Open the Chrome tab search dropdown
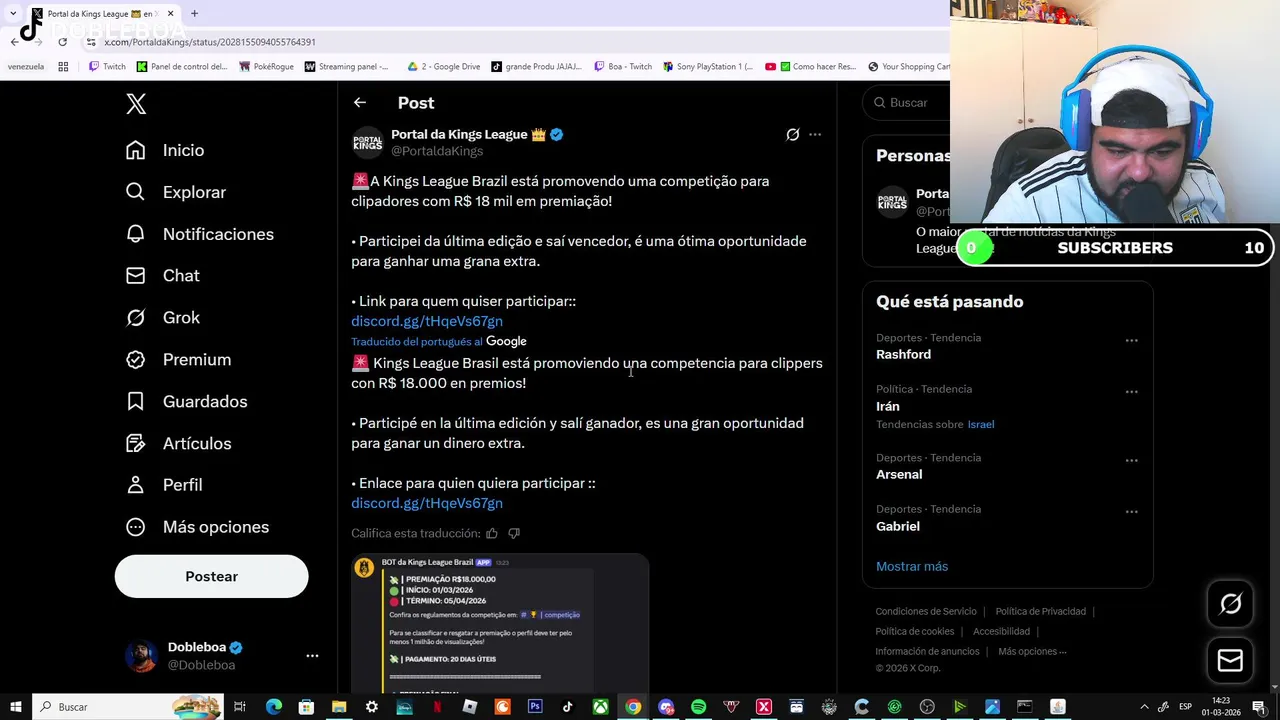The height and width of the screenshot is (720, 1280). 13,14
